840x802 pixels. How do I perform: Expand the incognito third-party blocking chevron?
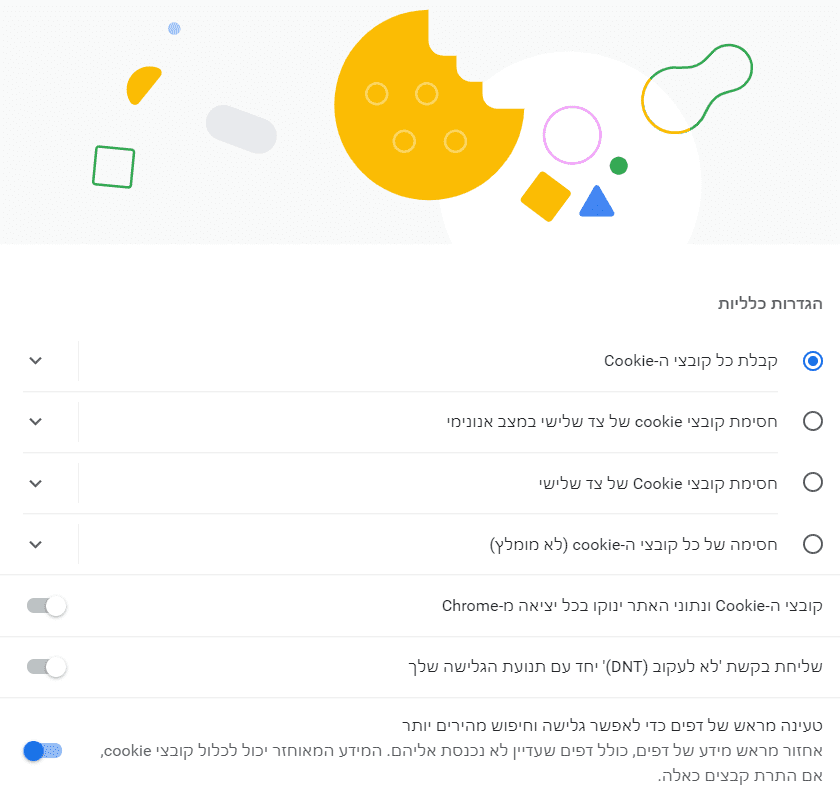coord(36,422)
